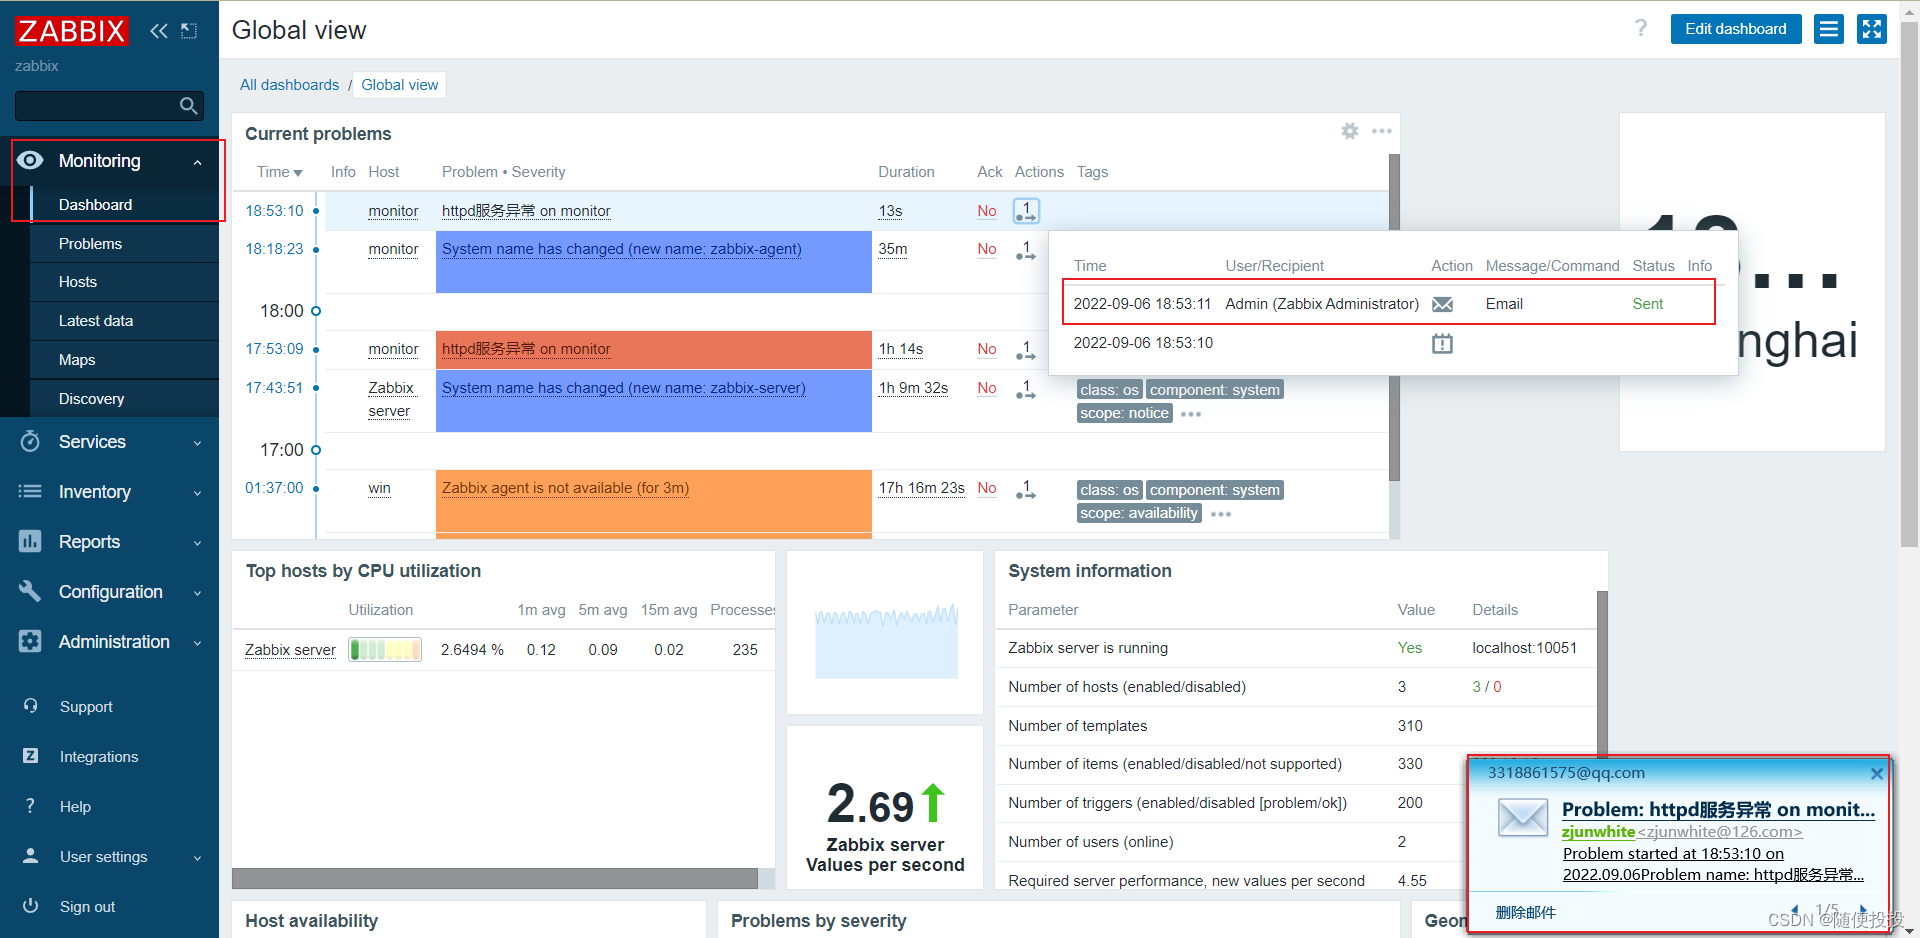Click the User settings person icon

tap(31, 856)
